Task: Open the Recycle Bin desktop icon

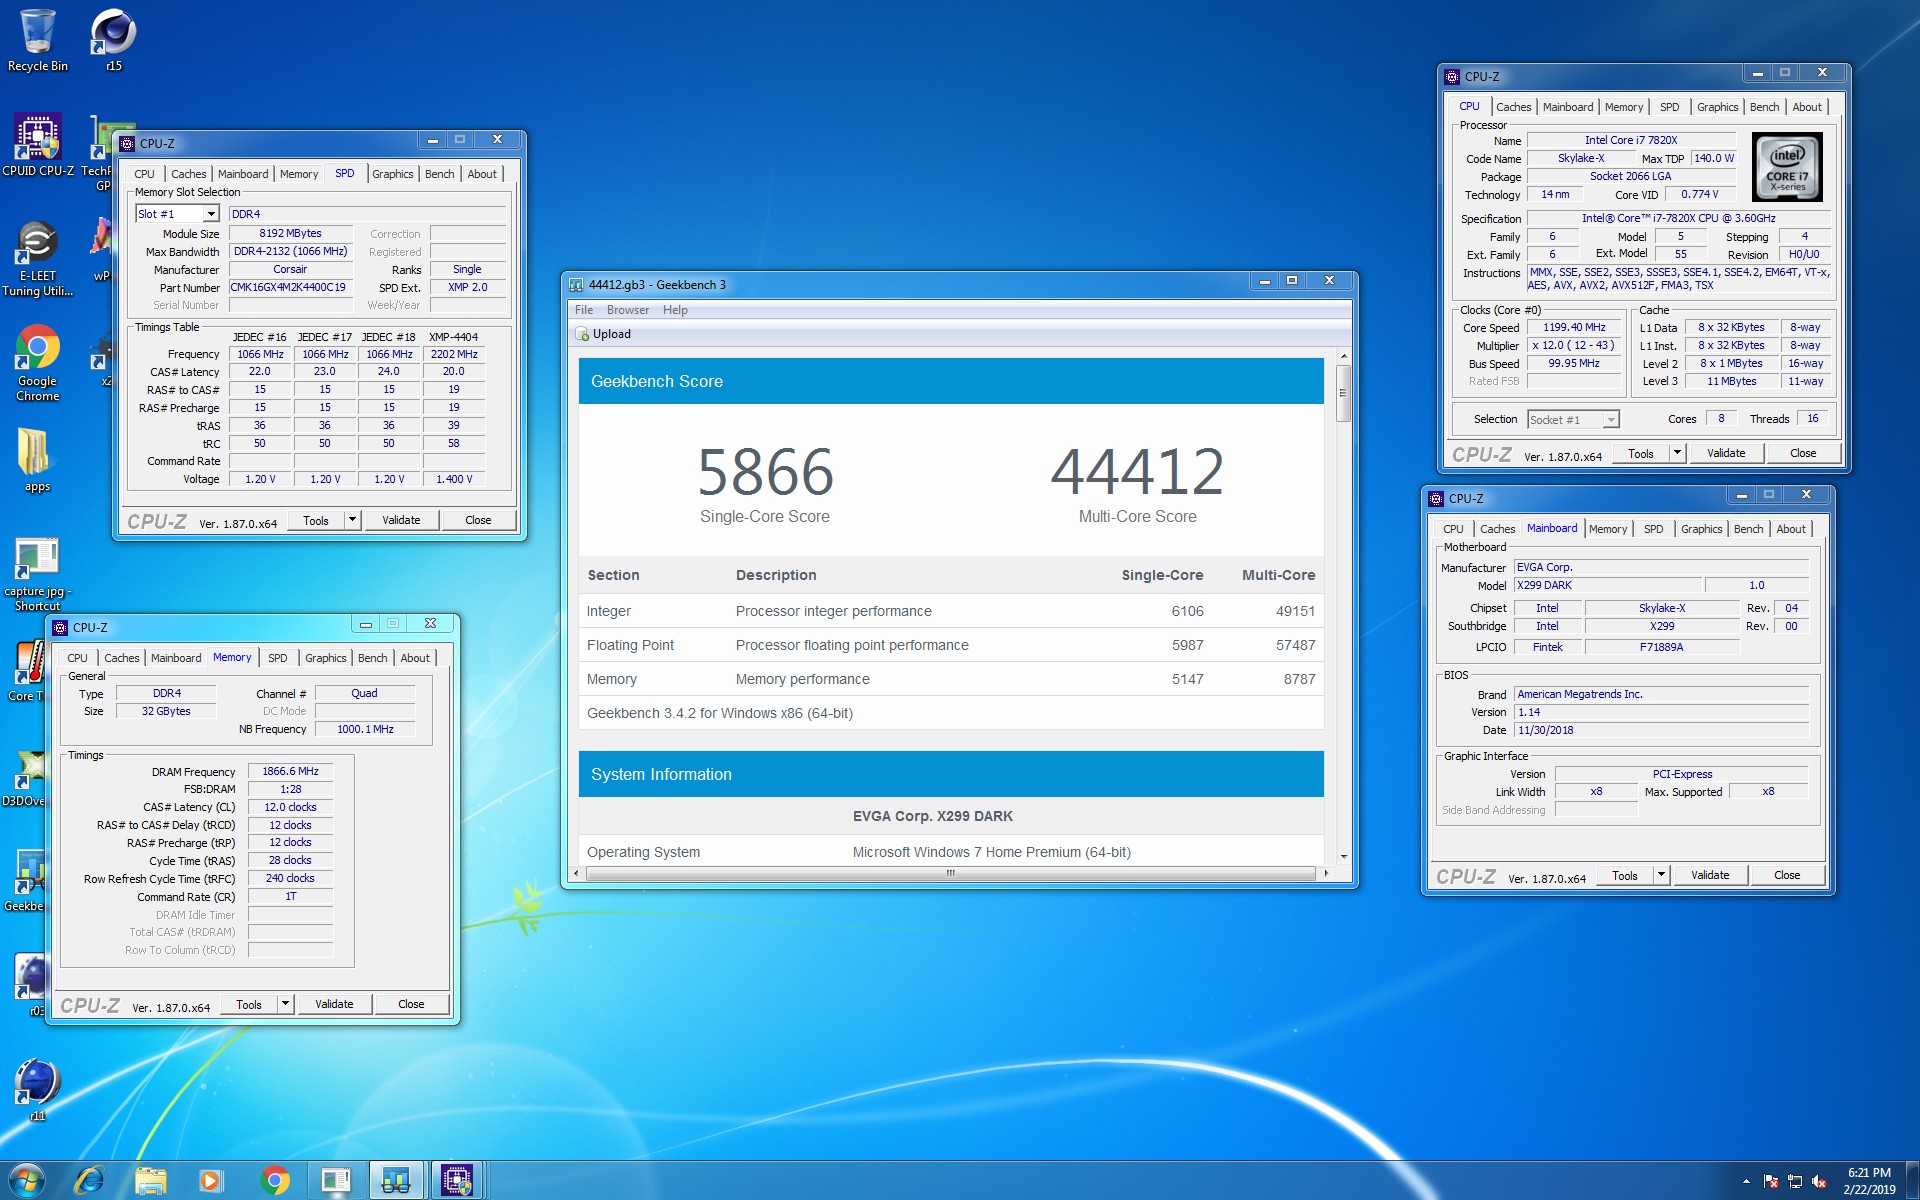Action: pos(38,40)
